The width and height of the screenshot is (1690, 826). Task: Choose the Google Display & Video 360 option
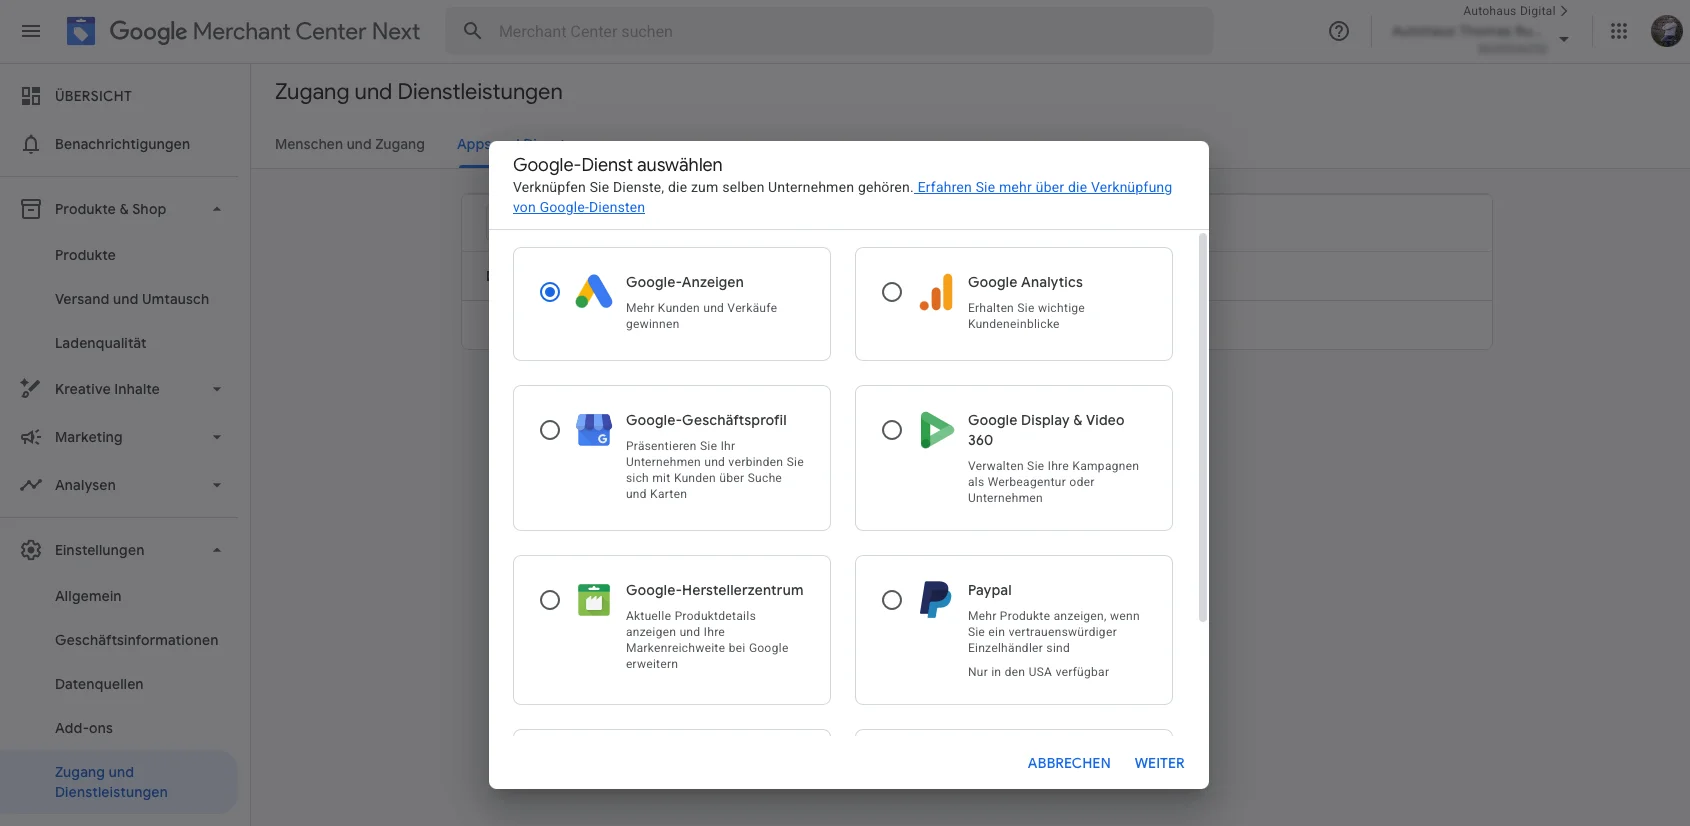[x=892, y=430]
